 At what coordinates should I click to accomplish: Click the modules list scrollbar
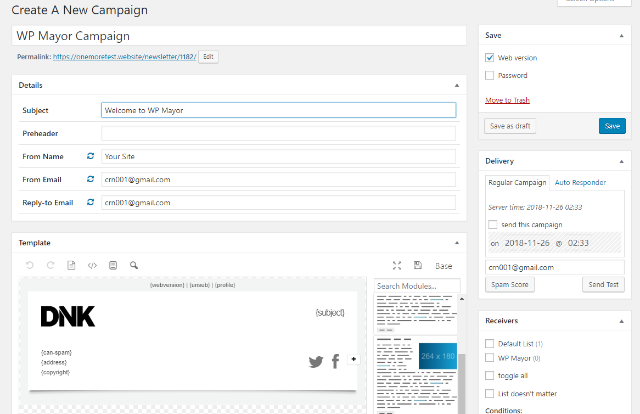point(462,383)
